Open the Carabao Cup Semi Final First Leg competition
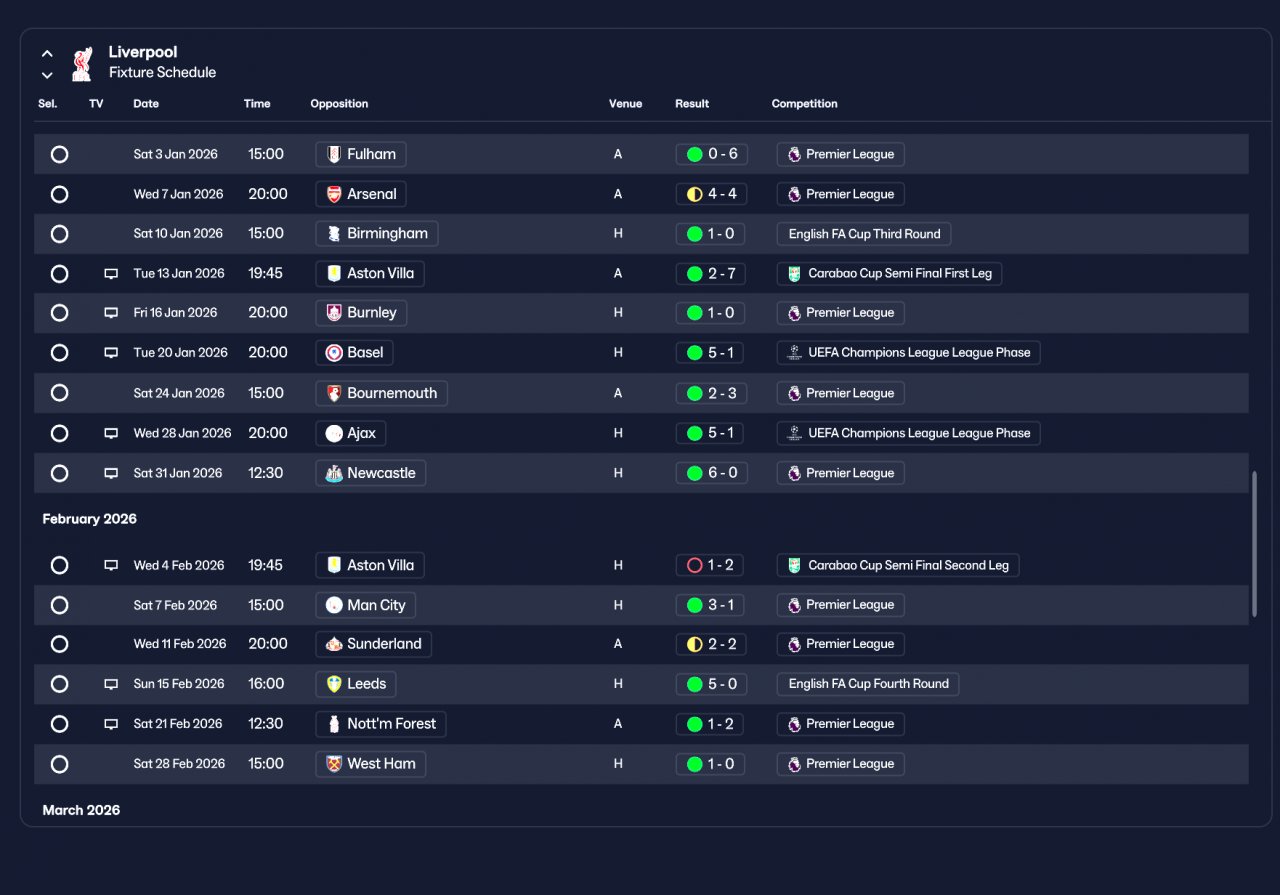The height and width of the screenshot is (895, 1280). [x=889, y=273]
